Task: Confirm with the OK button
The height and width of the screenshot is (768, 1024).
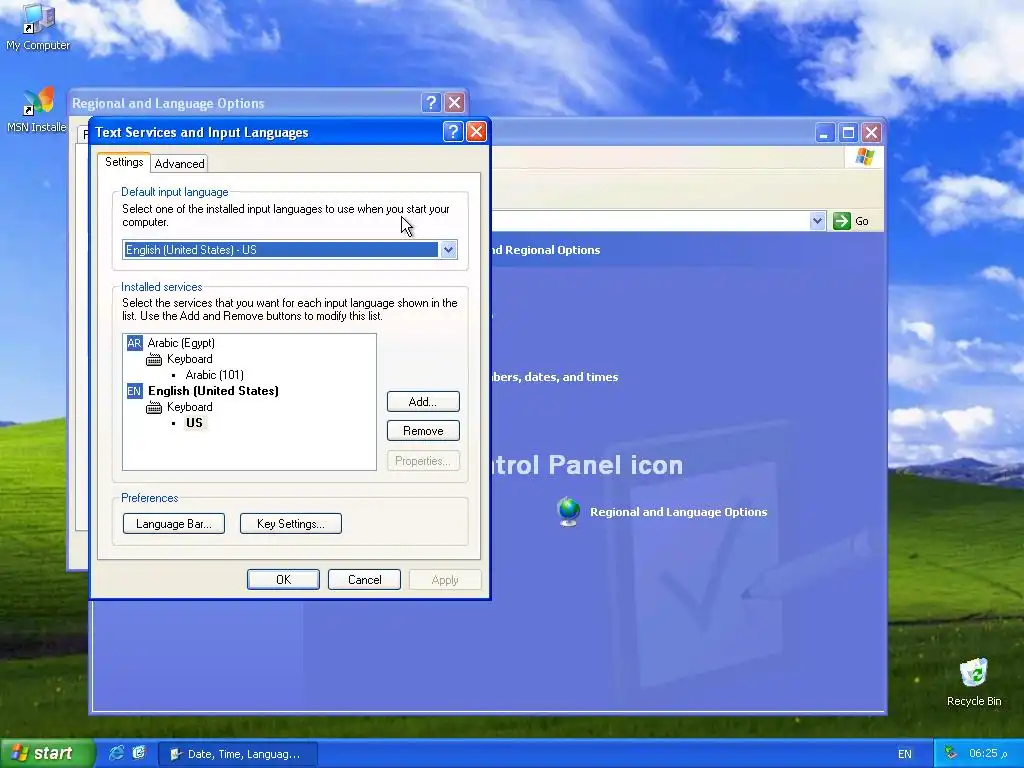Action: 283,580
